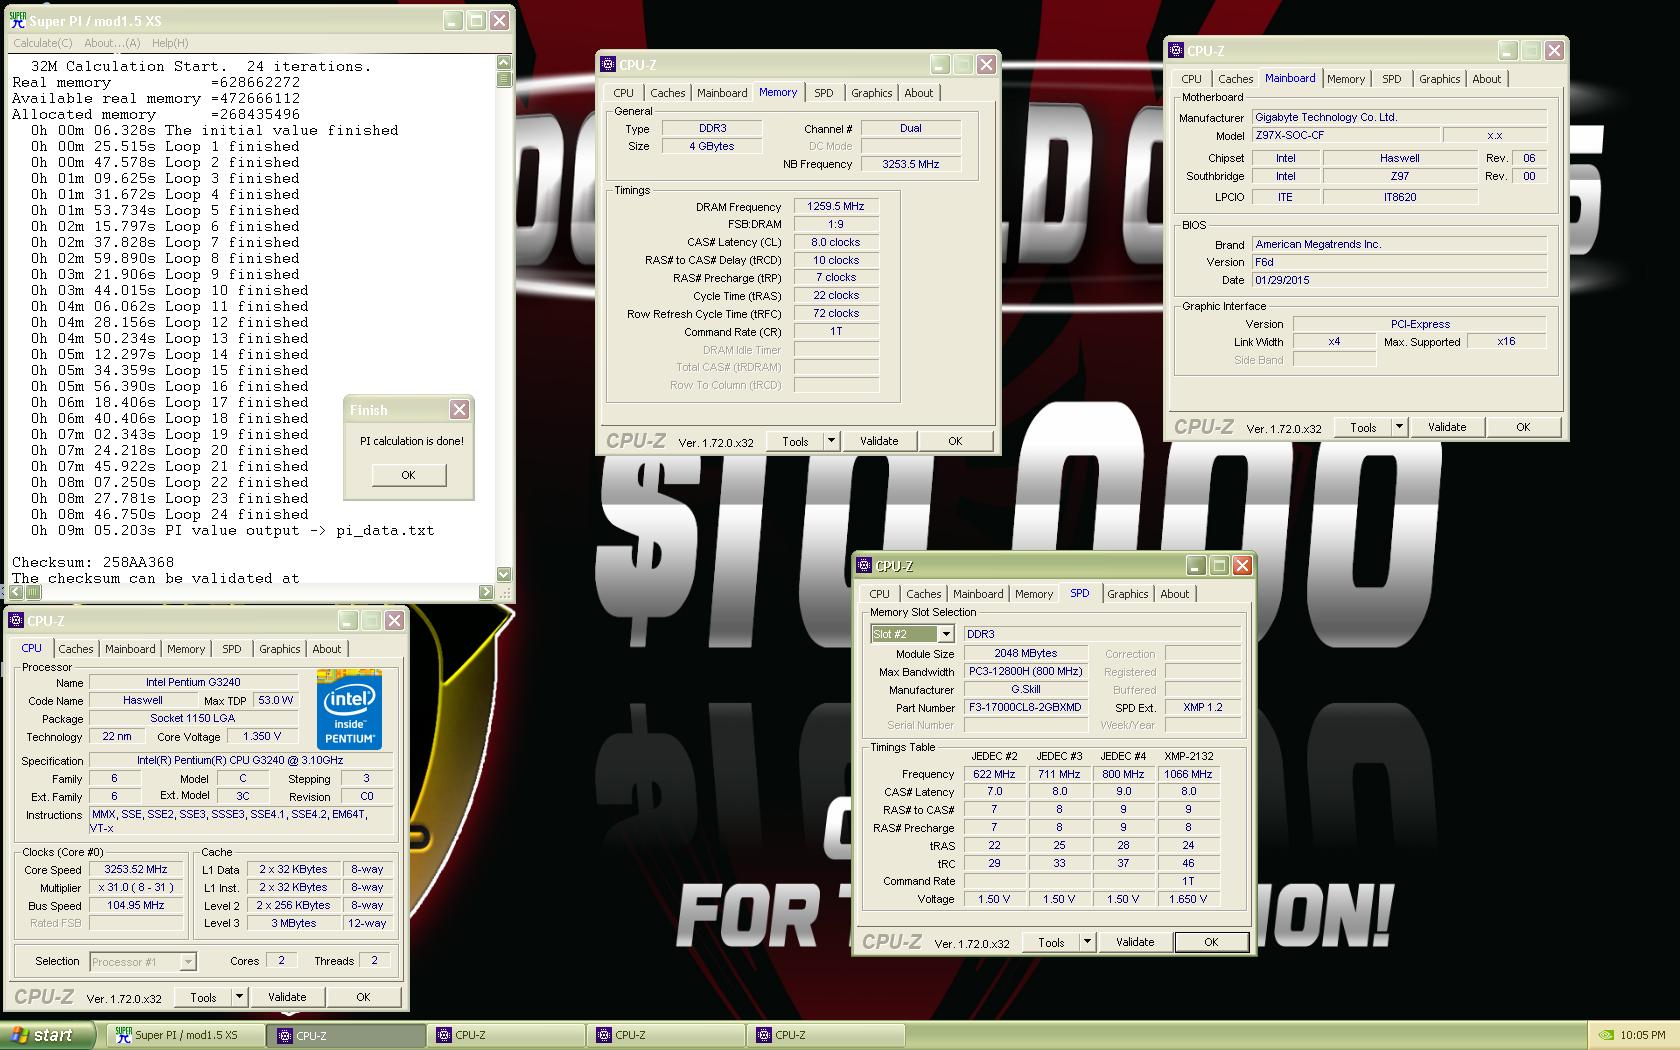Select Caches tab in Memory window
The height and width of the screenshot is (1050, 1680).
[x=667, y=93]
